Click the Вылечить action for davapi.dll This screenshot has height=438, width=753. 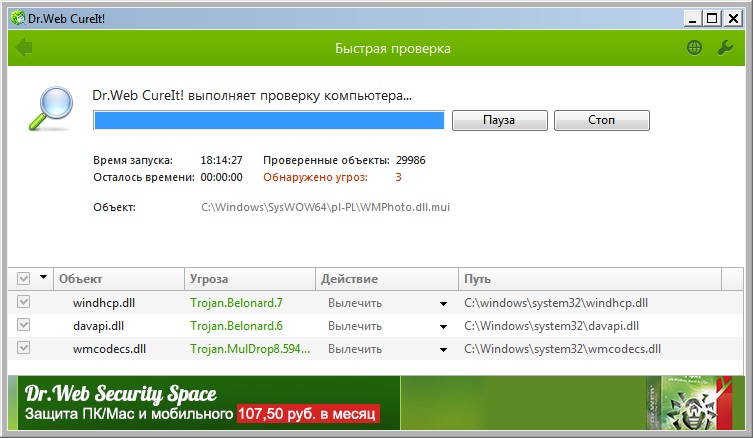pos(355,326)
